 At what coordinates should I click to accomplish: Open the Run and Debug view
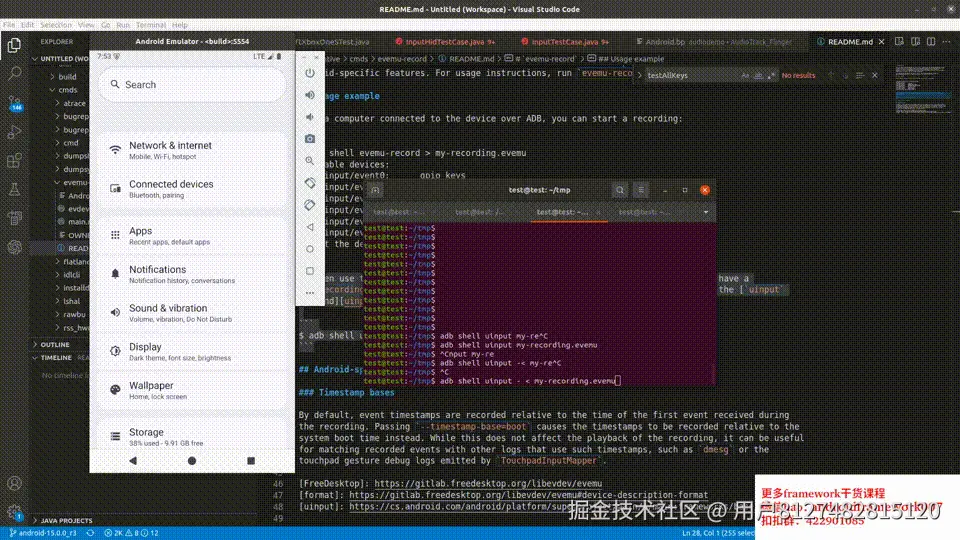(x=14, y=132)
